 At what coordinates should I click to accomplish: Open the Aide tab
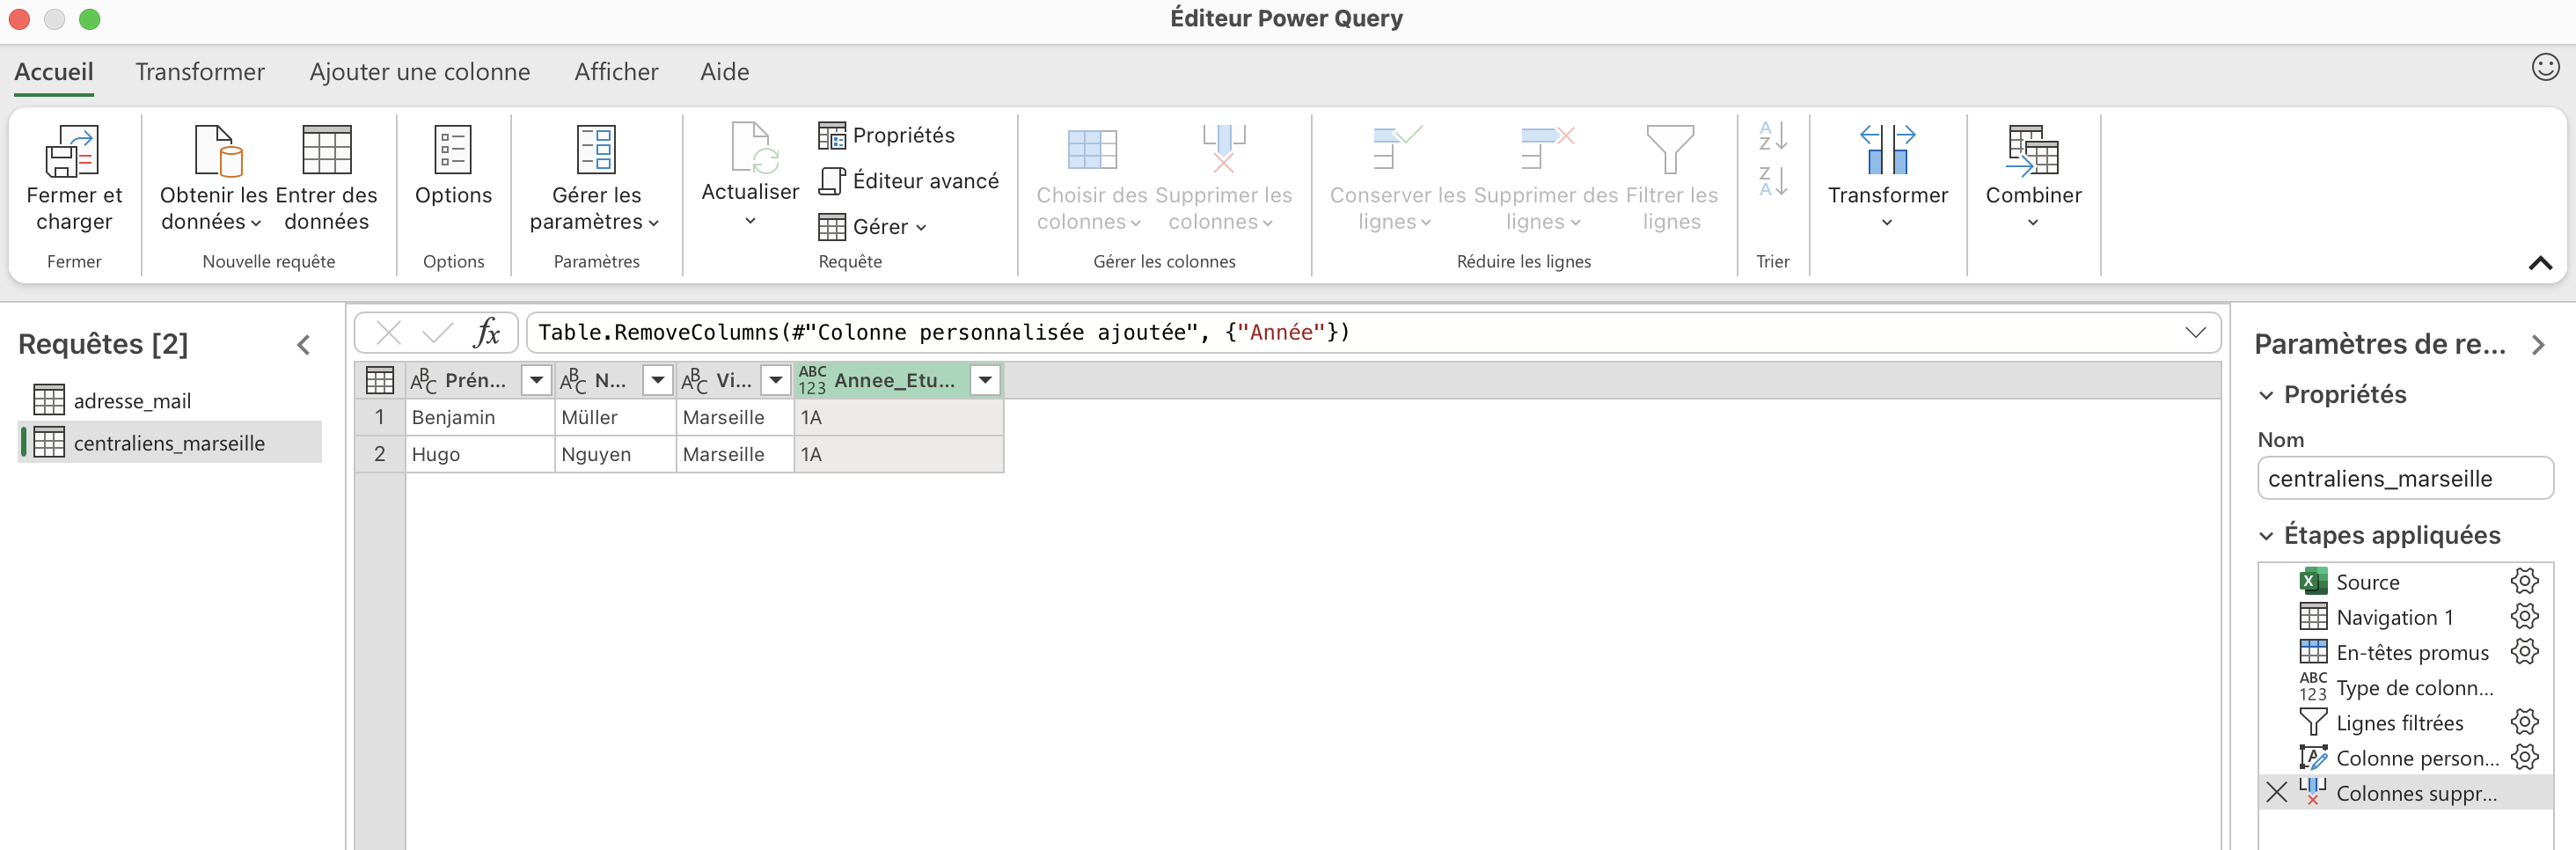[x=725, y=72]
